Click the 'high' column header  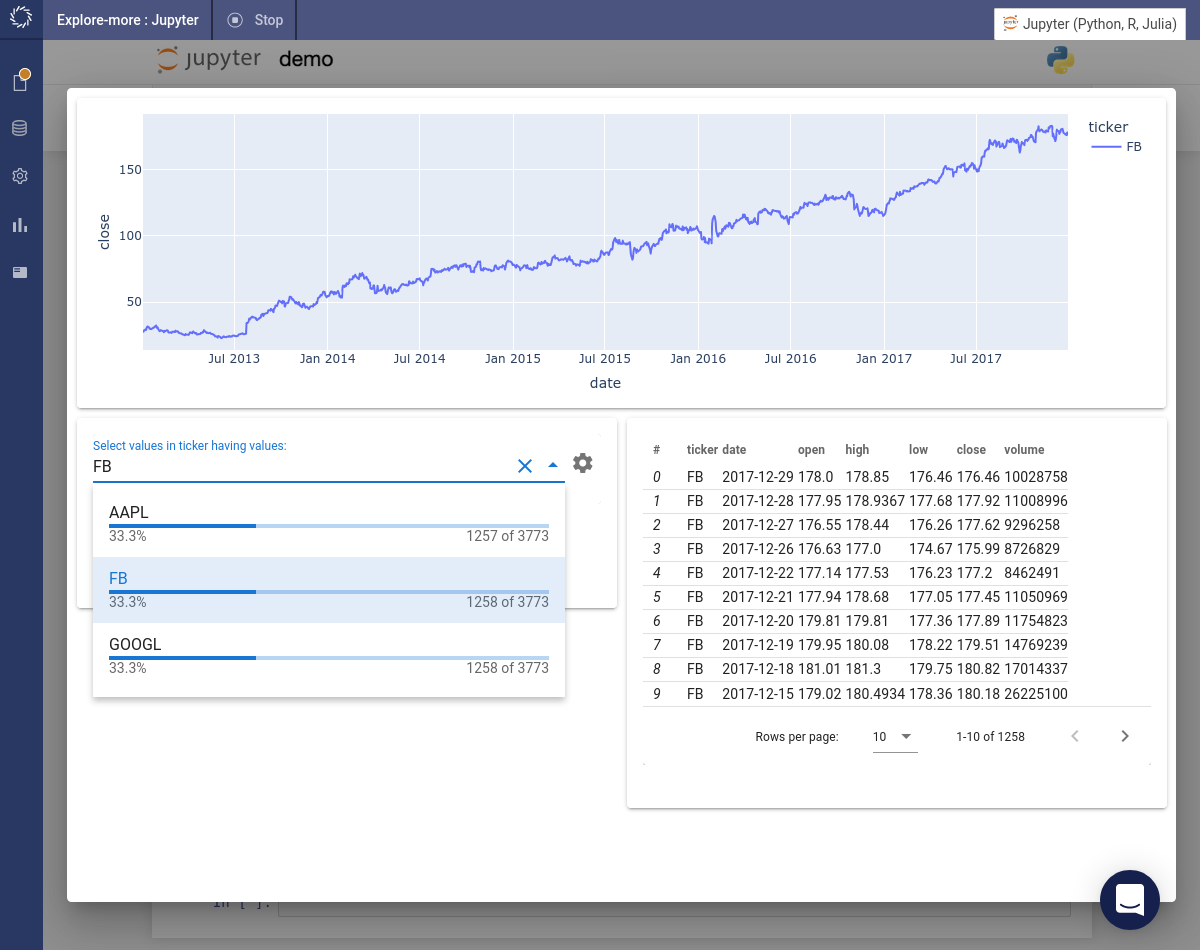coord(857,450)
